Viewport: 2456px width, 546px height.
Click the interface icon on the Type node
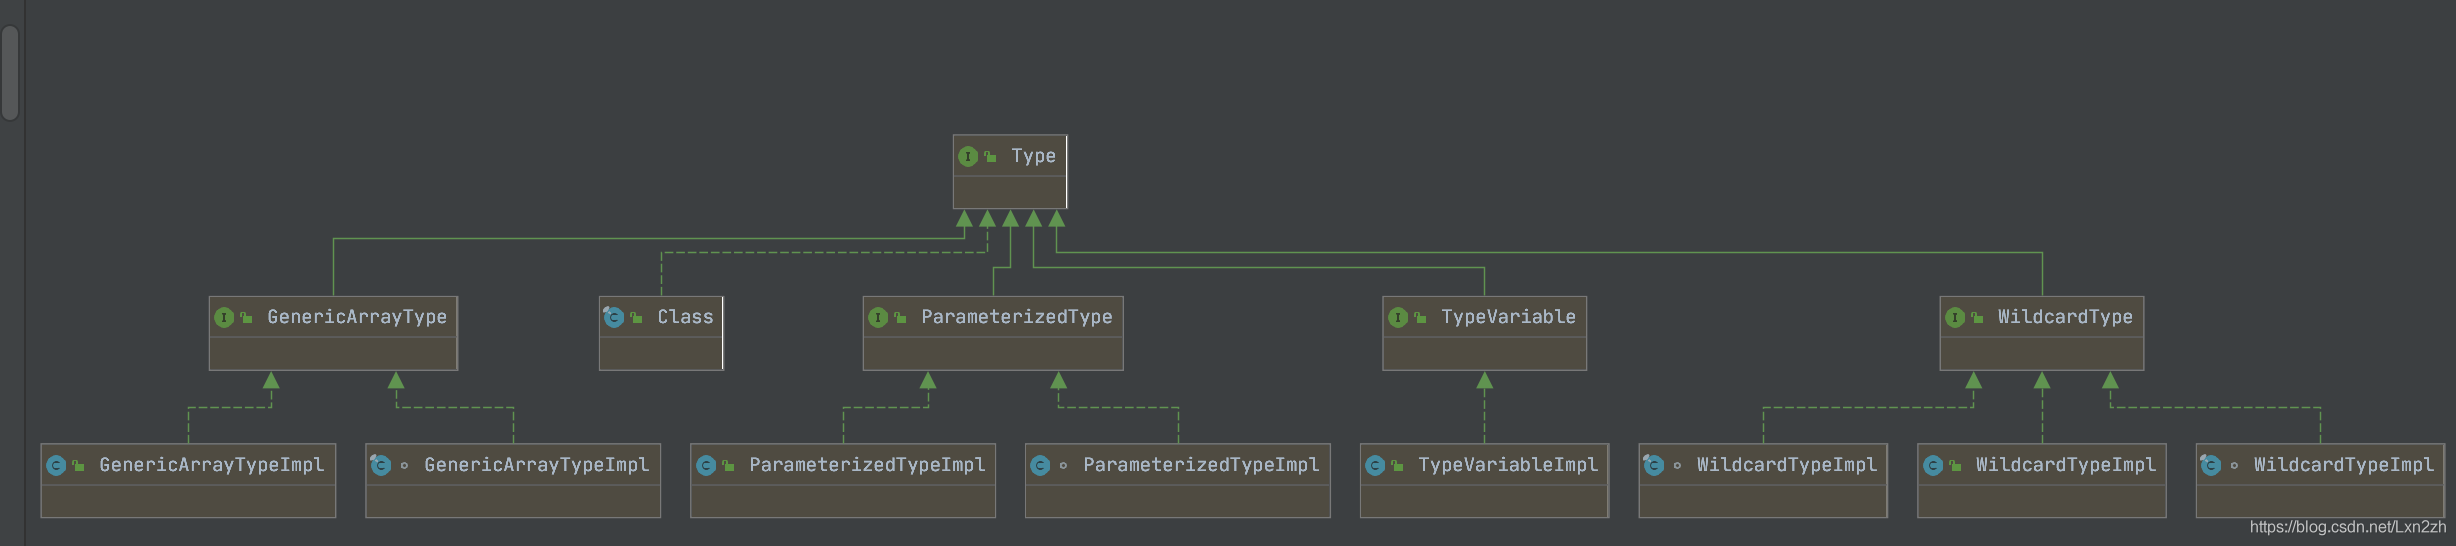pos(968,156)
